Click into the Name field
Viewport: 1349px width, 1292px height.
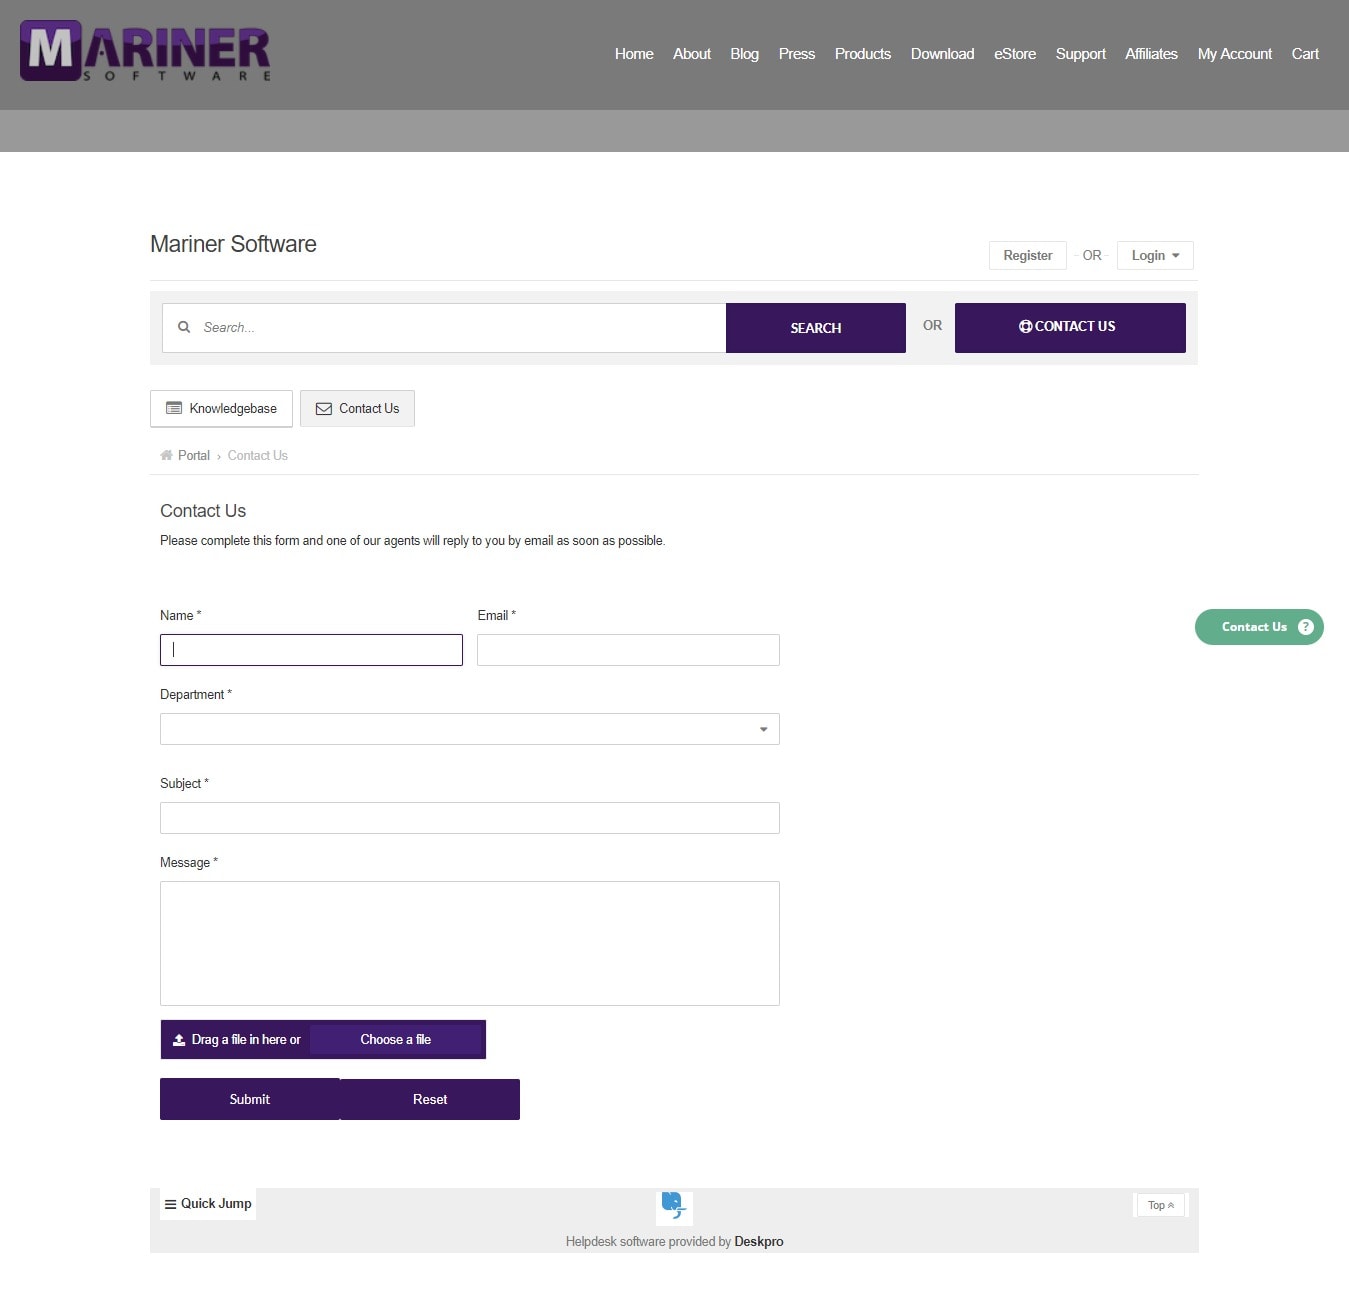[311, 650]
